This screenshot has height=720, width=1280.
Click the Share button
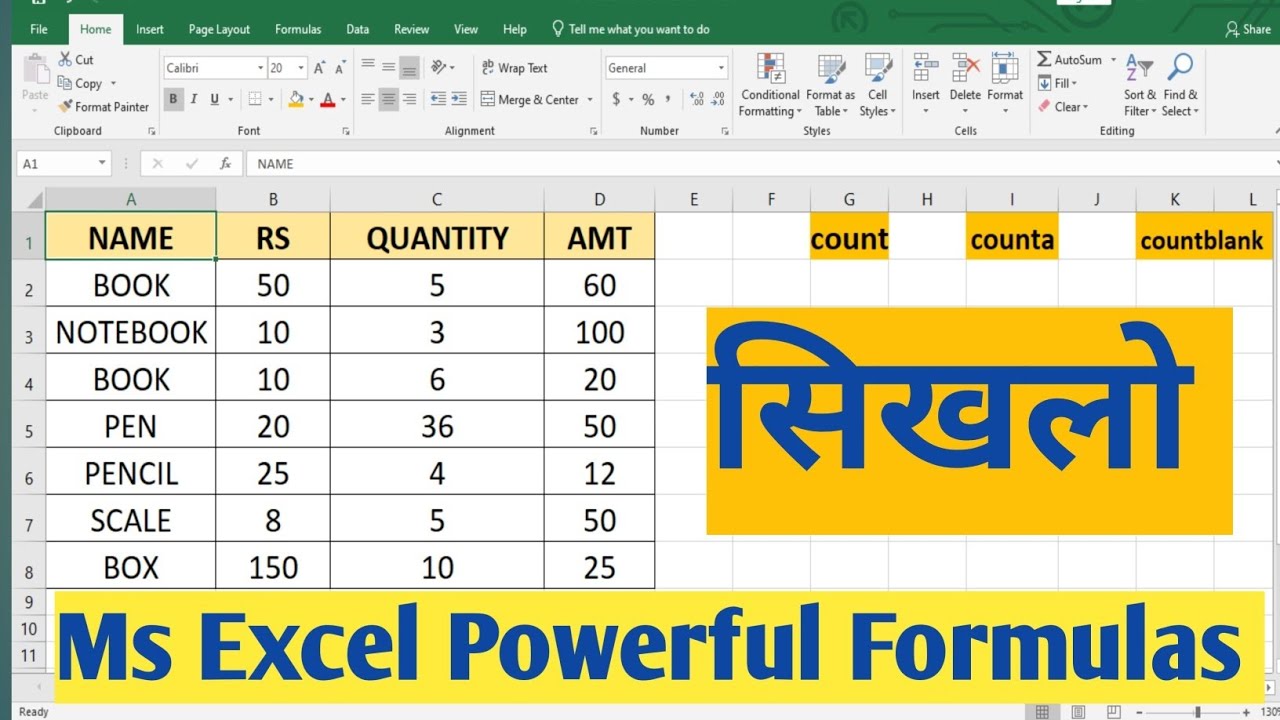pyautogui.click(x=1248, y=29)
